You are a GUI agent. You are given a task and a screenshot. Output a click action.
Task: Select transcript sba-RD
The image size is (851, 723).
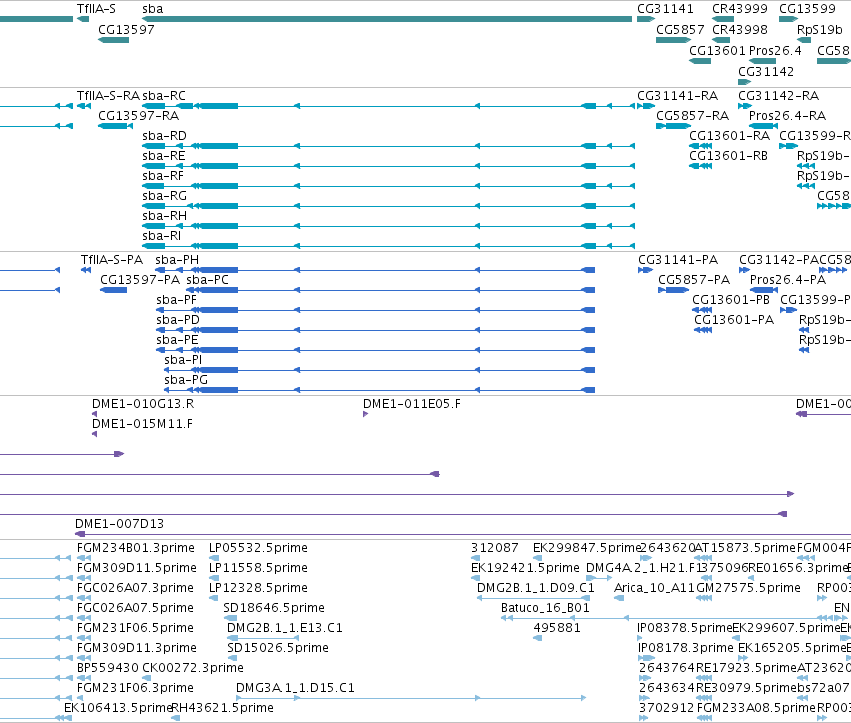(164, 136)
